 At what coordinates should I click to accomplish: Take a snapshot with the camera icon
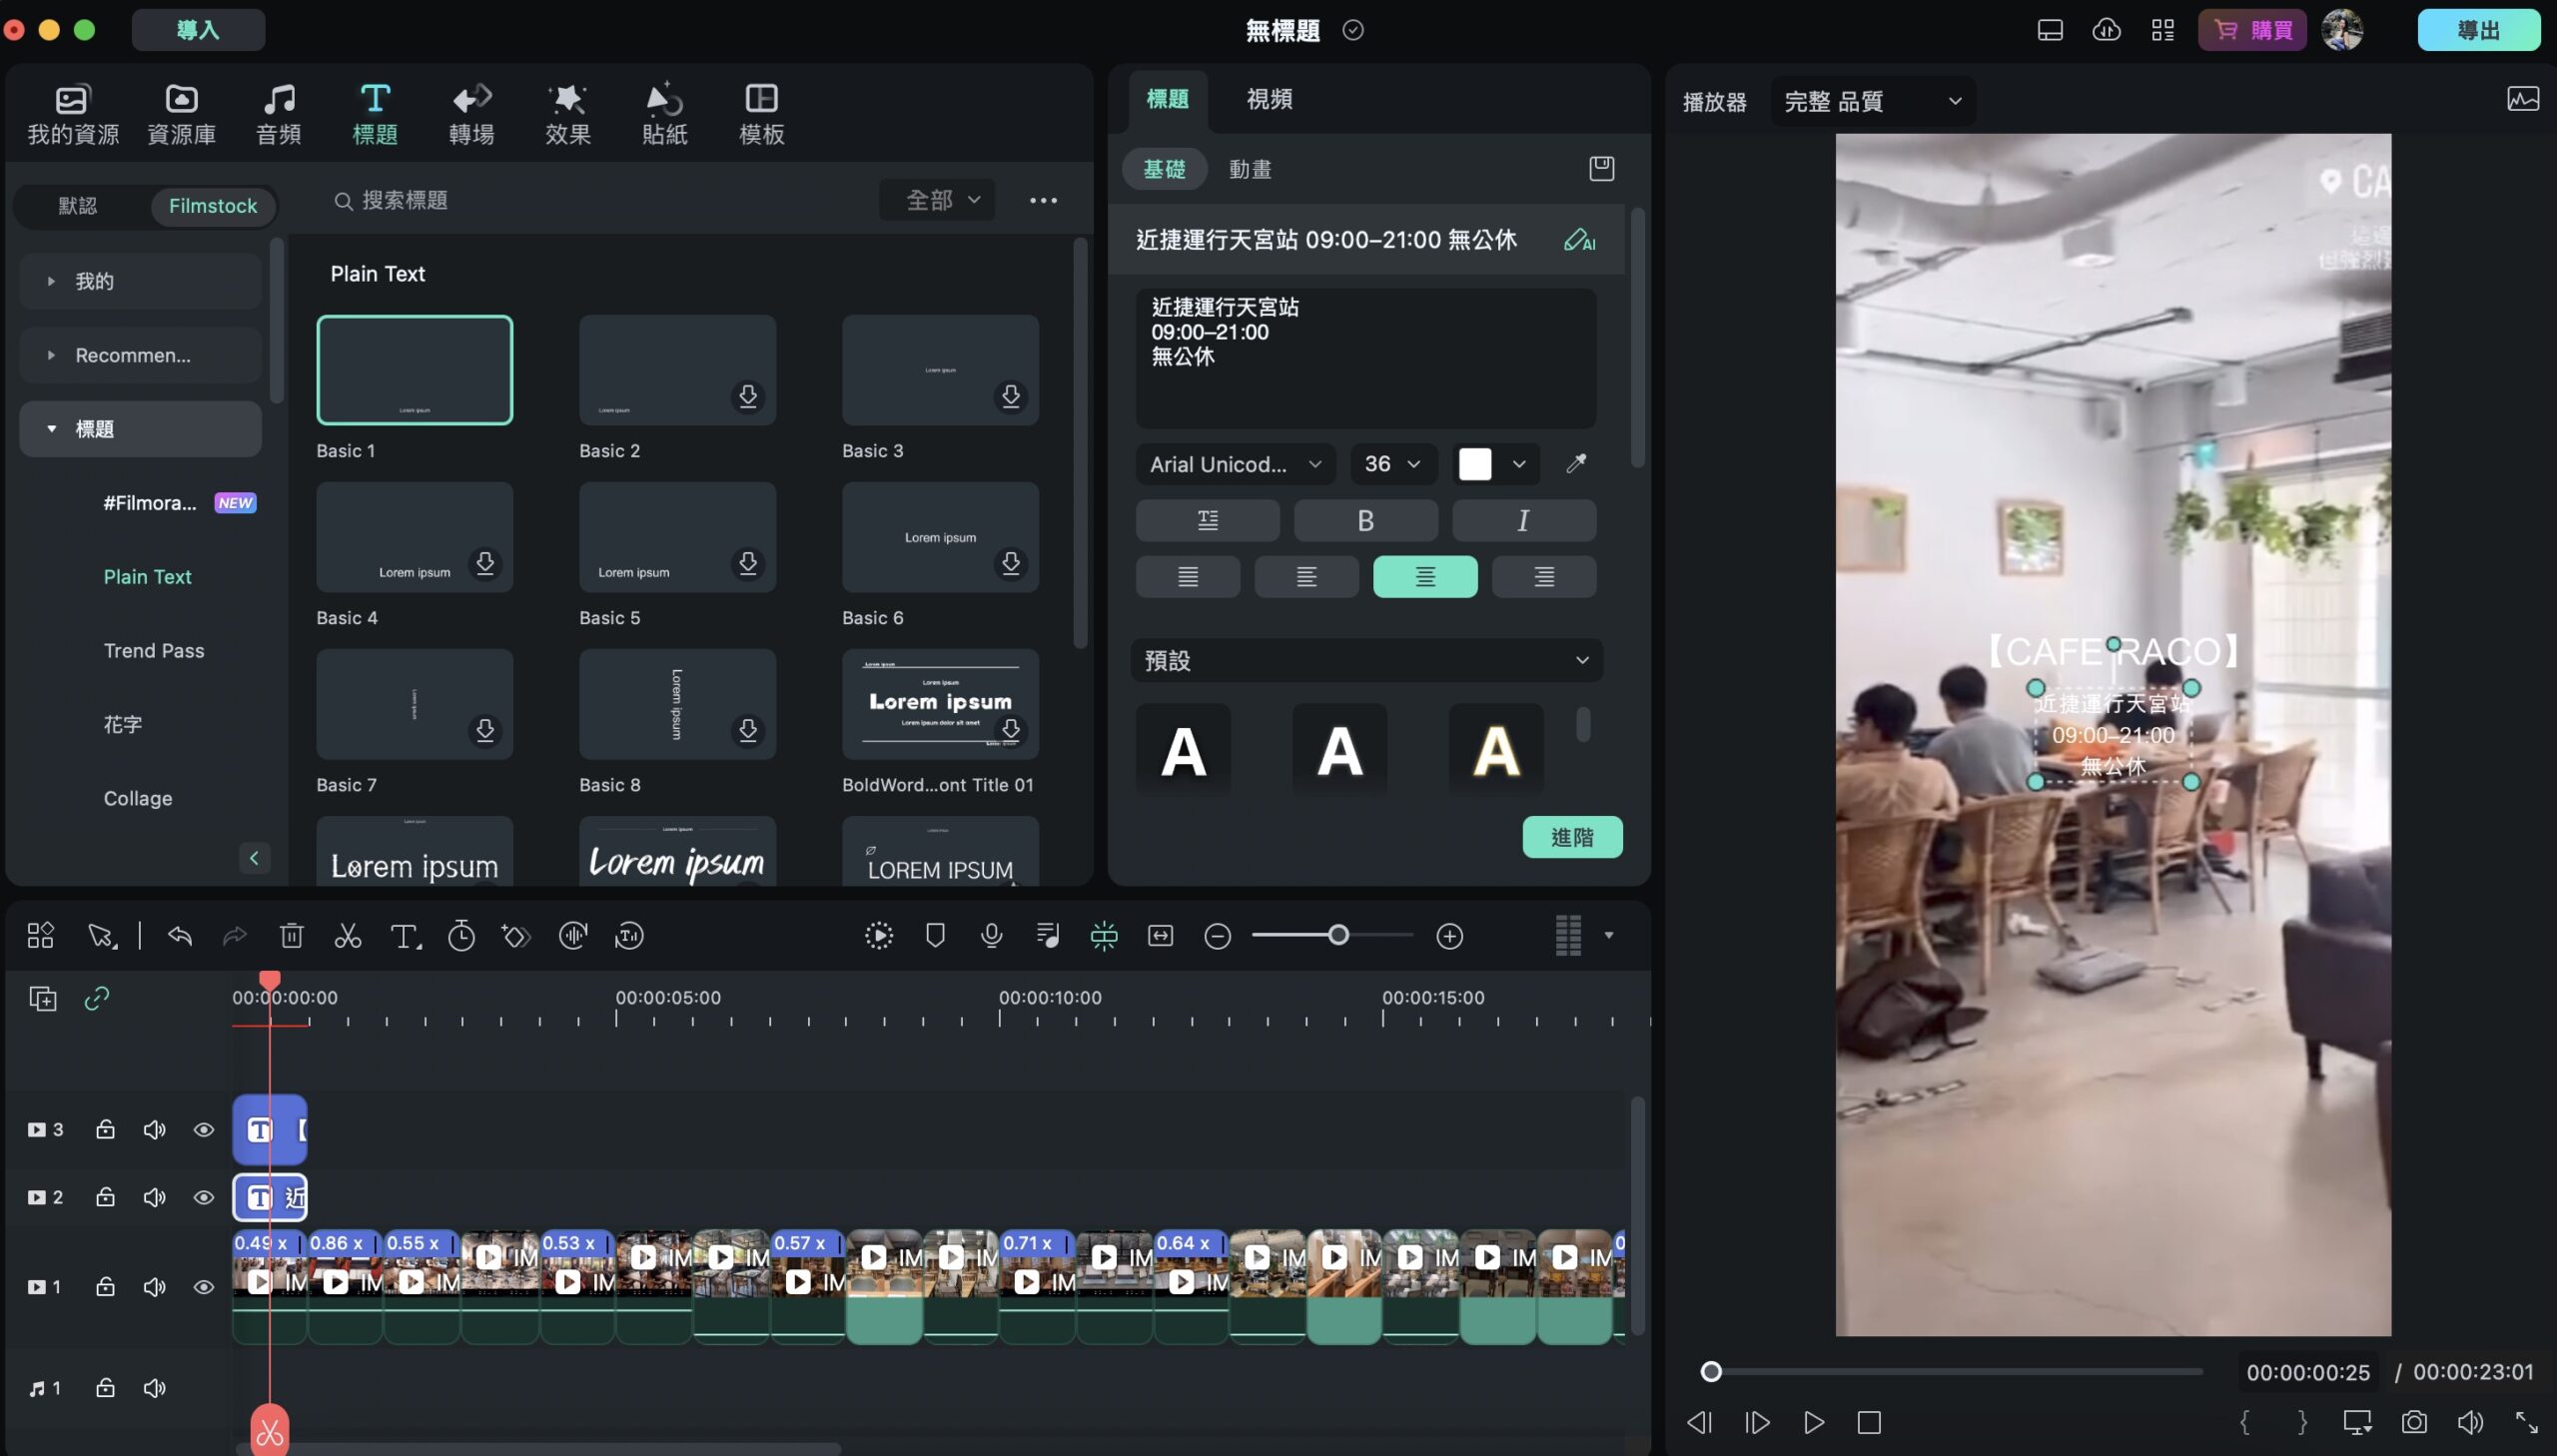tap(2413, 1422)
